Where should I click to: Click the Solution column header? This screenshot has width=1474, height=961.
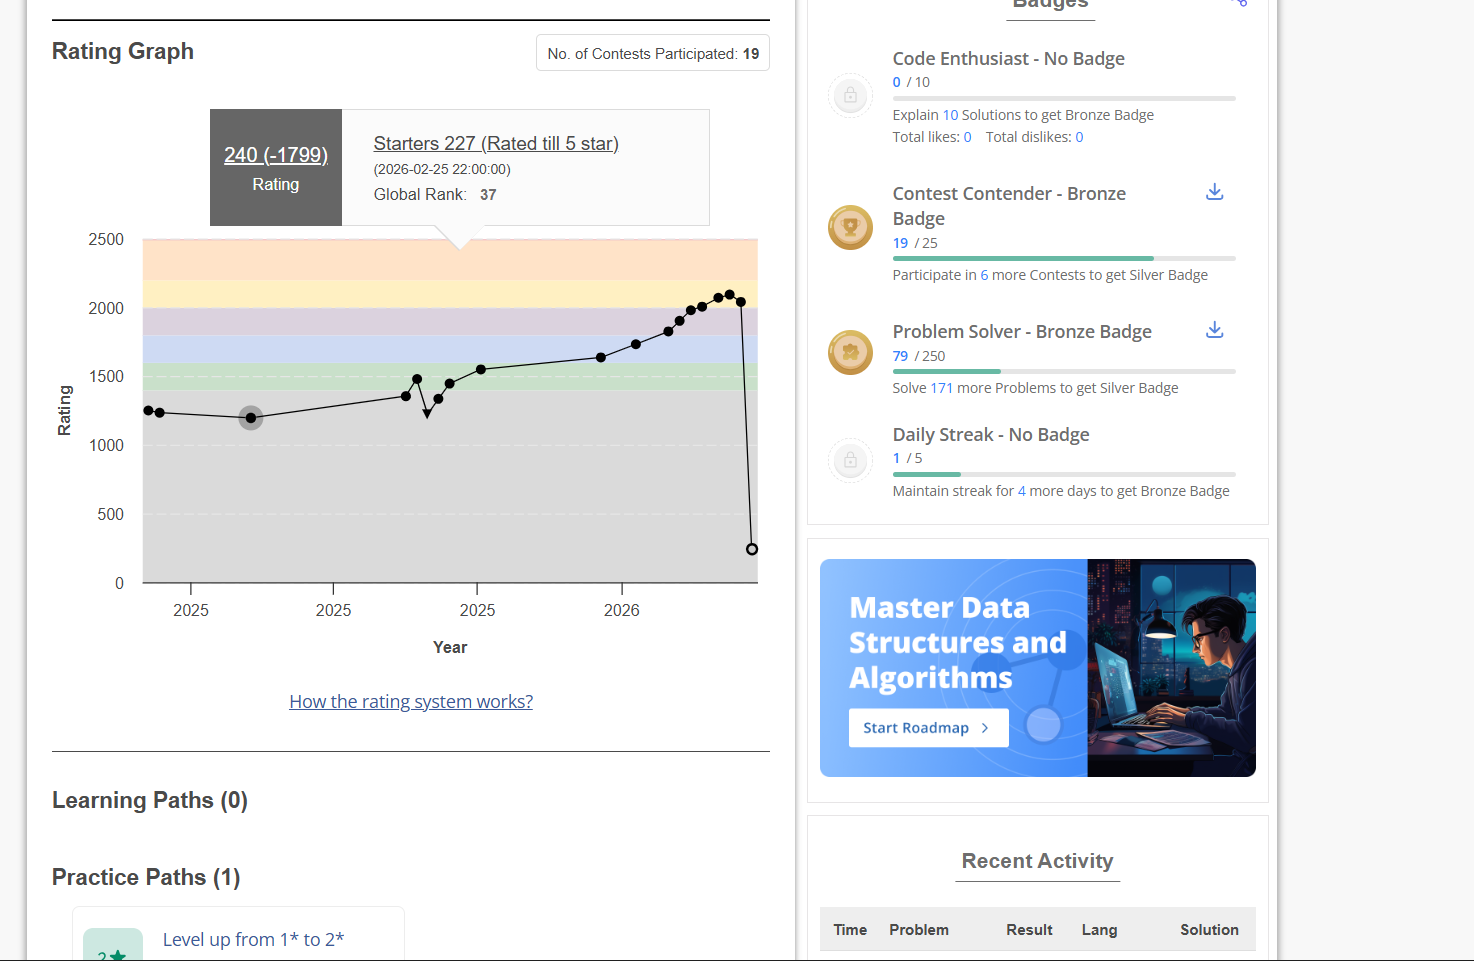pos(1209,930)
